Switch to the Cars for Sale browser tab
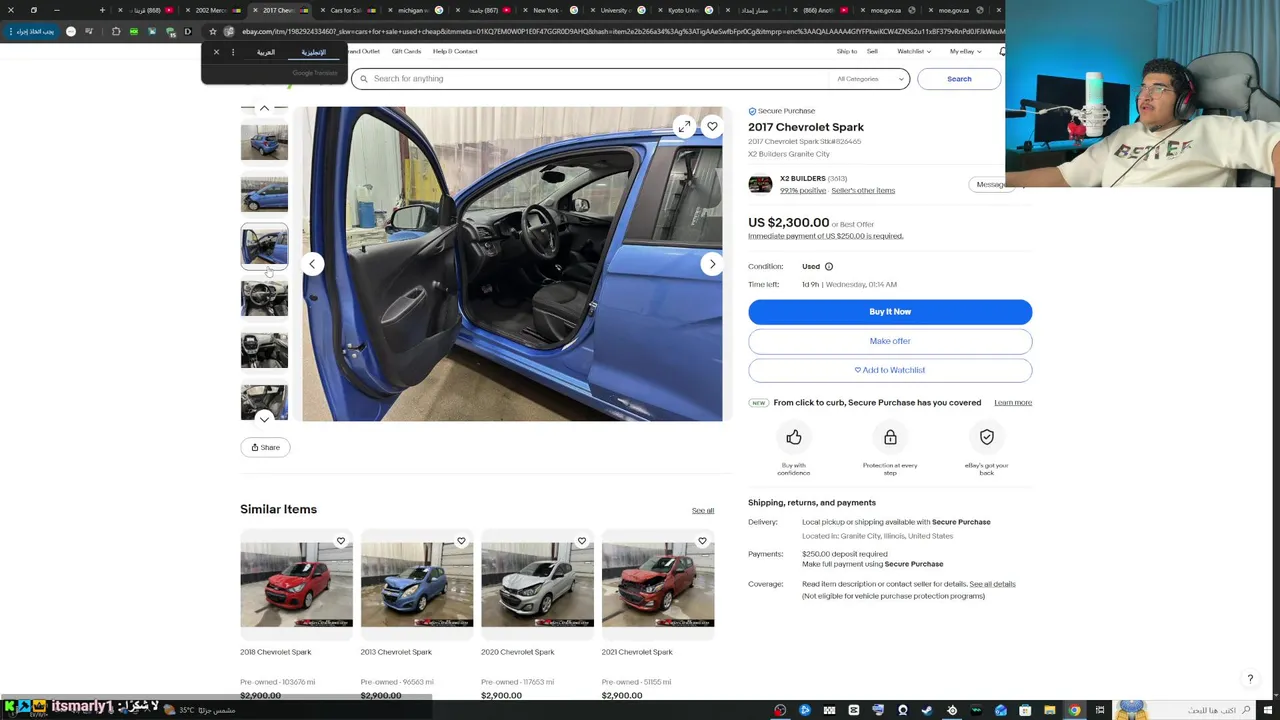This screenshot has height=720, width=1280. 348,10
